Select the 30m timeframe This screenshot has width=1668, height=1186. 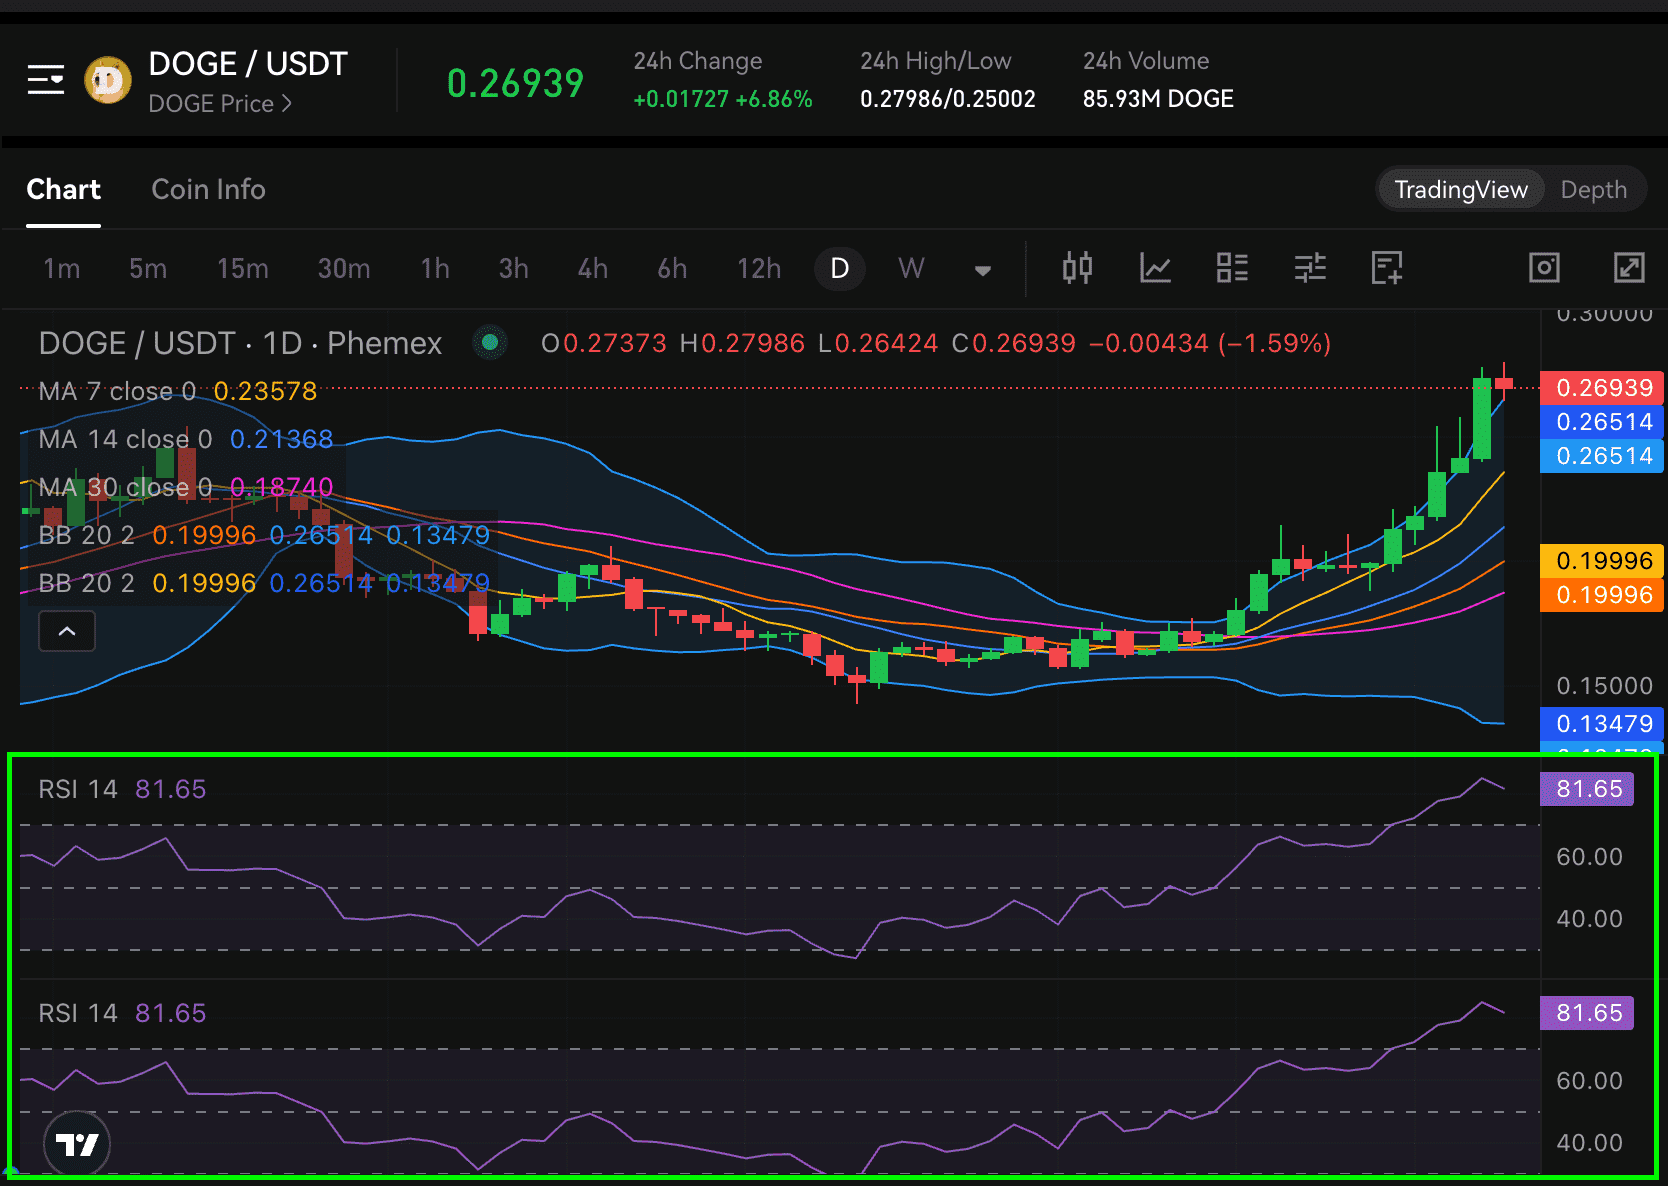click(344, 269)
